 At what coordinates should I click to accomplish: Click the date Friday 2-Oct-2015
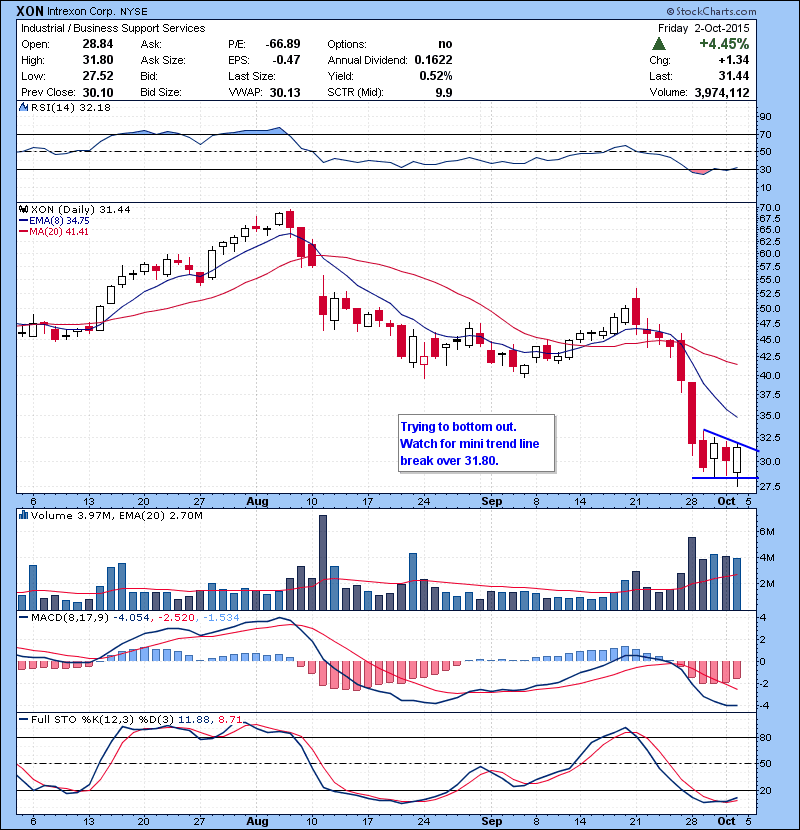coord(704,28)
